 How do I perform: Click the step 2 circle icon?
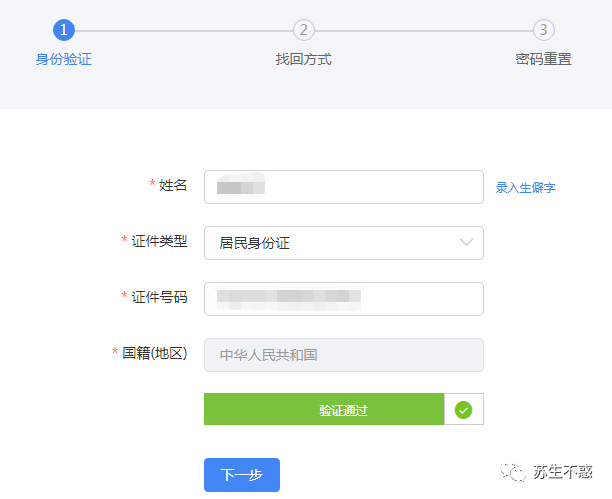pyautogui.click(x=304, y=30)
